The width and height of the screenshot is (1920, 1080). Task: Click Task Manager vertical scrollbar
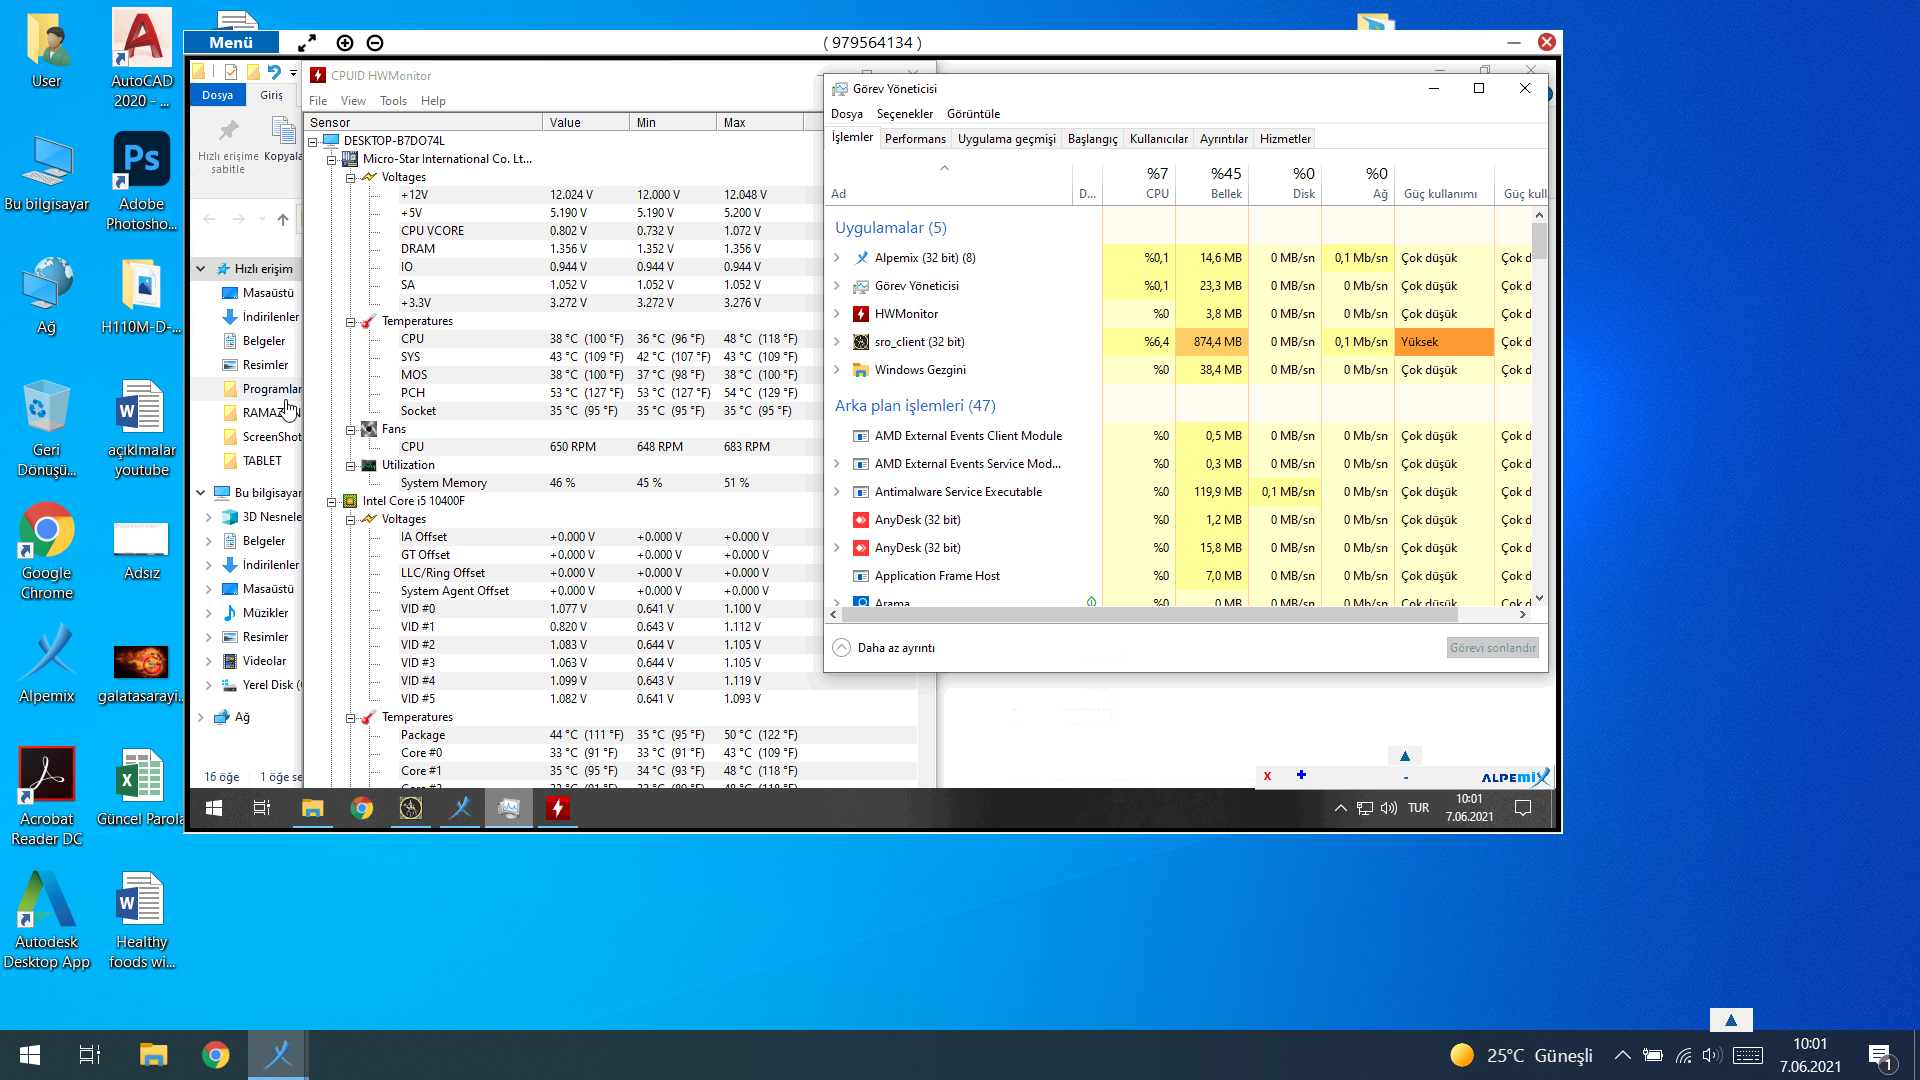tap(1539, 243)
